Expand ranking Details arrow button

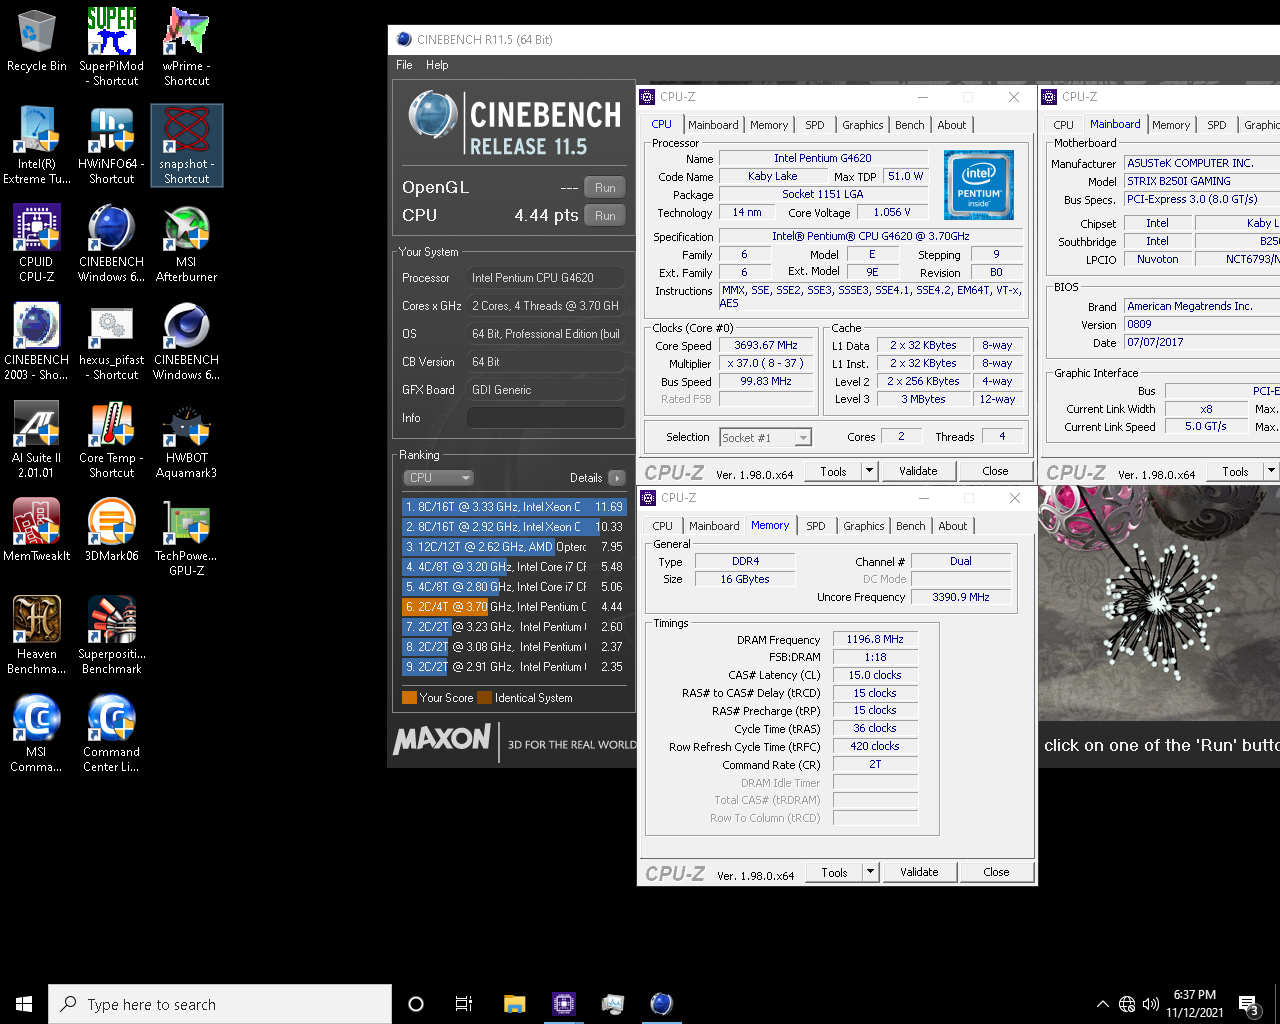point(617,478)
